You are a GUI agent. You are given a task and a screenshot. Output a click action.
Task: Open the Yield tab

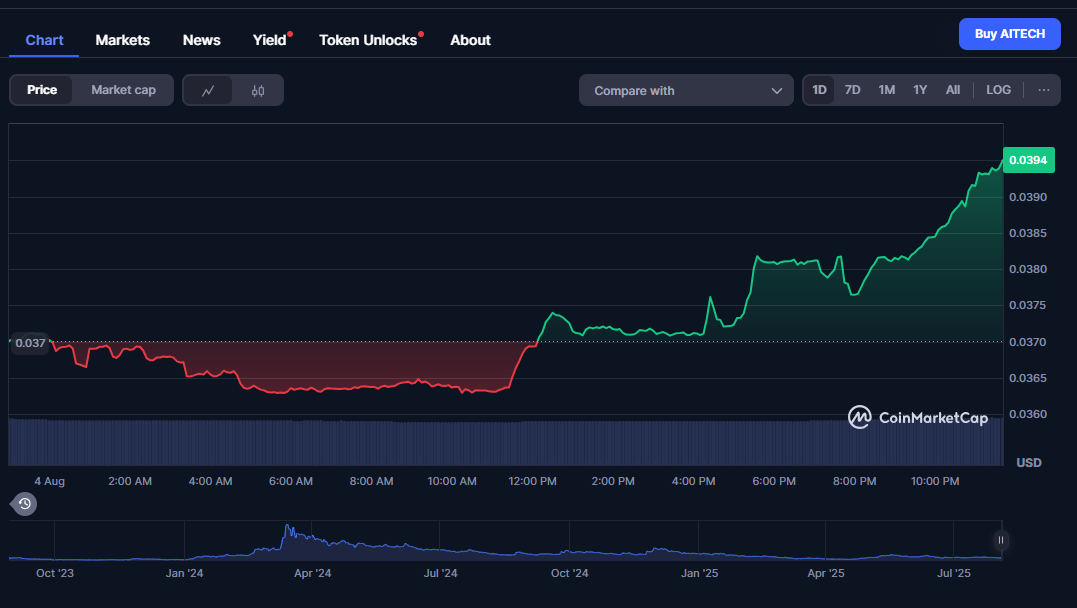click(269, 40)
